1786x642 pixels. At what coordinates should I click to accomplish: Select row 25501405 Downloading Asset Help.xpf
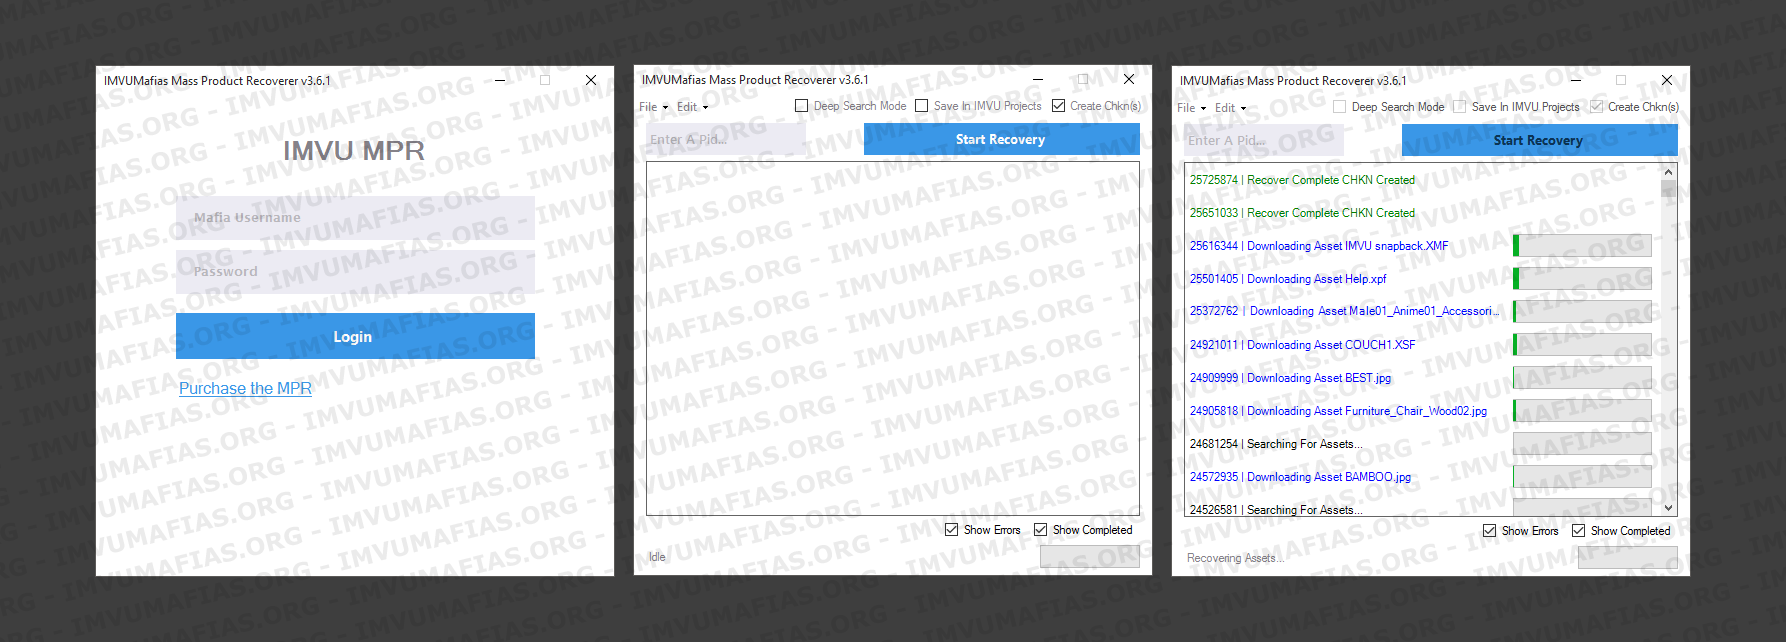[1288, 279]
